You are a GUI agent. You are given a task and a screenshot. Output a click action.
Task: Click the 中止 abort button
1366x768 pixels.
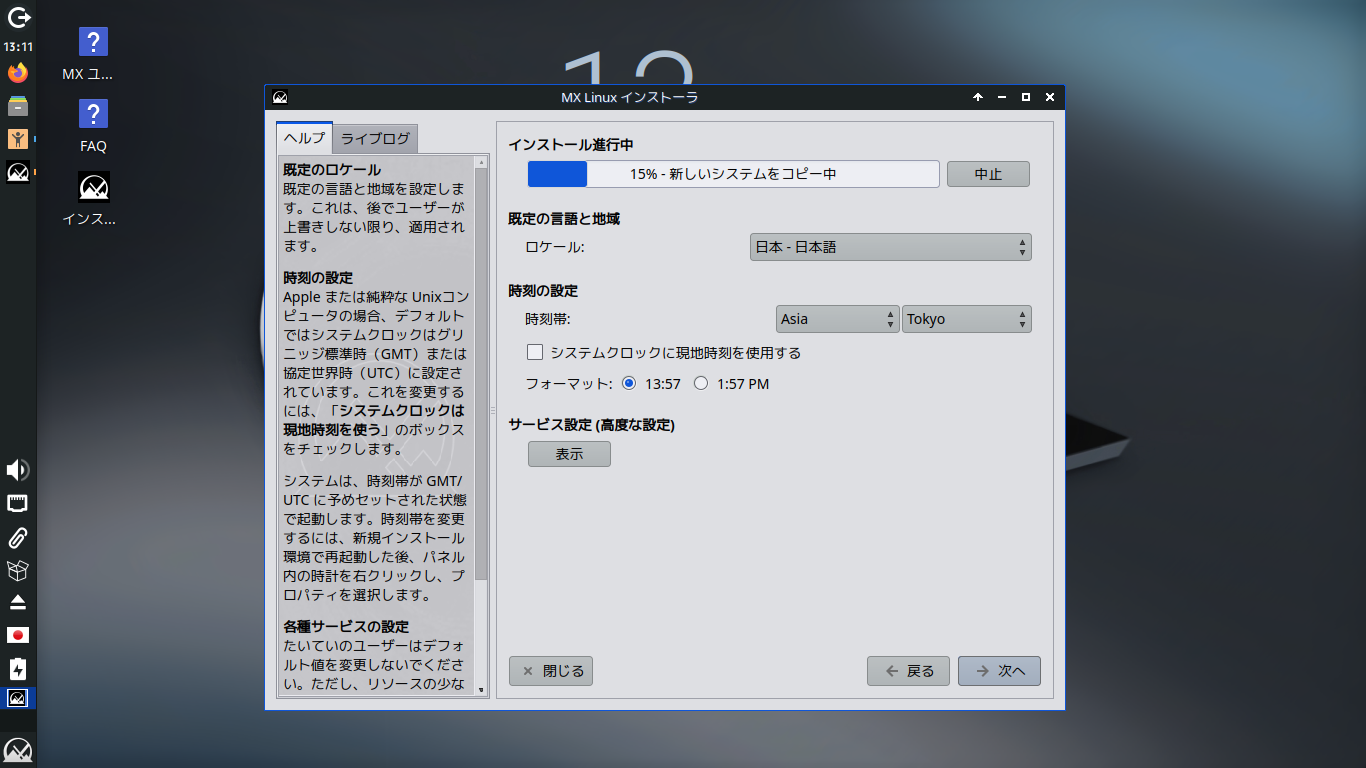[988, 174]
